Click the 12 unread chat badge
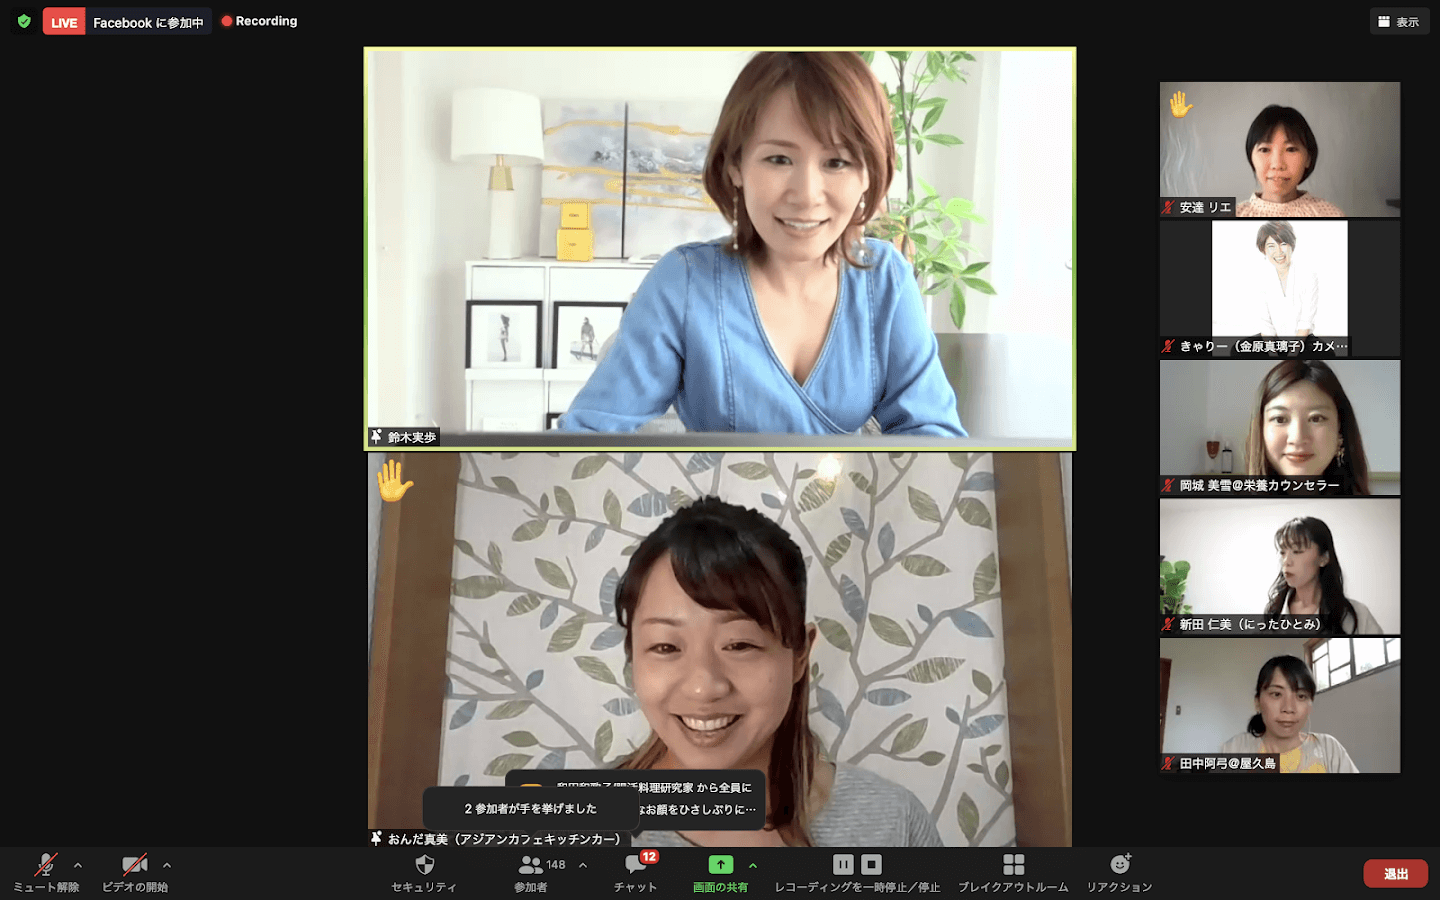This screenshot has width=1440, height=900. pos(649,857)
